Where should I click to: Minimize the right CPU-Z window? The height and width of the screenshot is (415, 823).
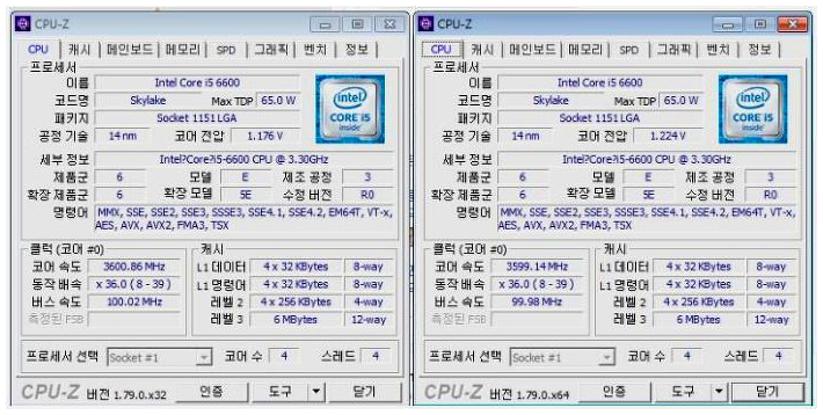pos(729,24)
